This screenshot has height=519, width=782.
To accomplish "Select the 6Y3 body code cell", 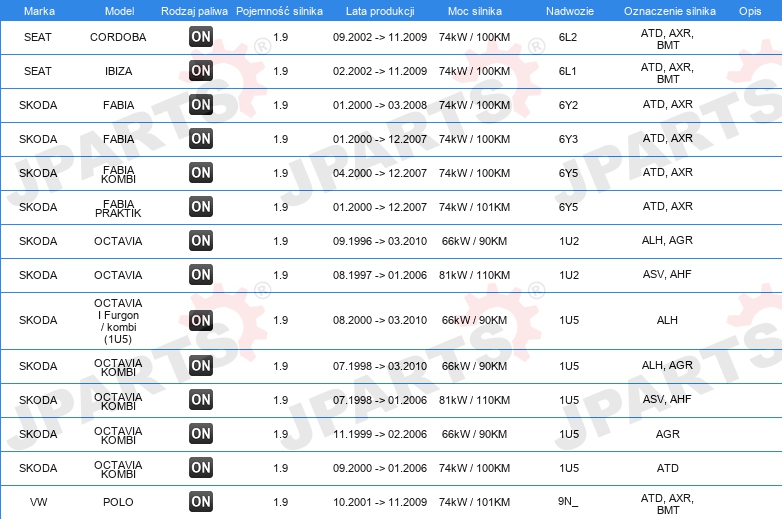I will coord(569,139).
